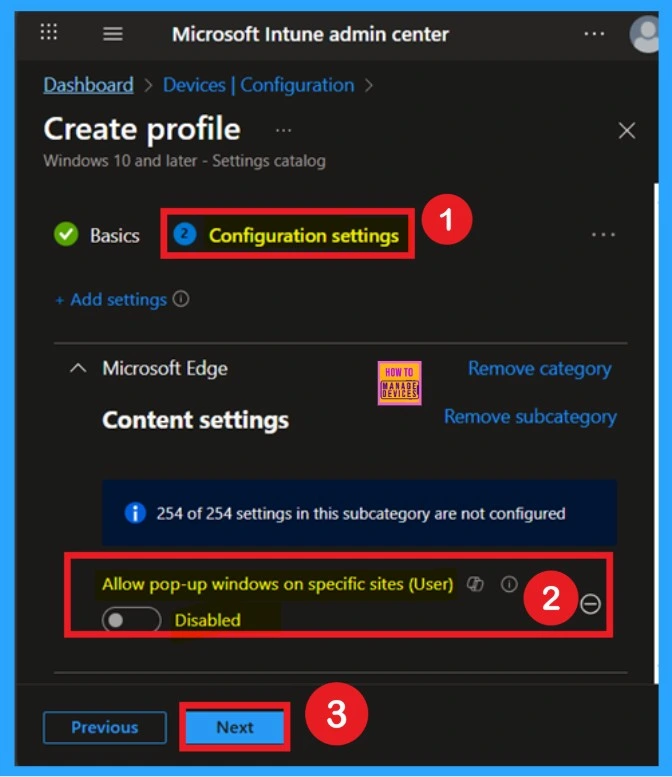Close the Create profile pane

tap(627, 131)
